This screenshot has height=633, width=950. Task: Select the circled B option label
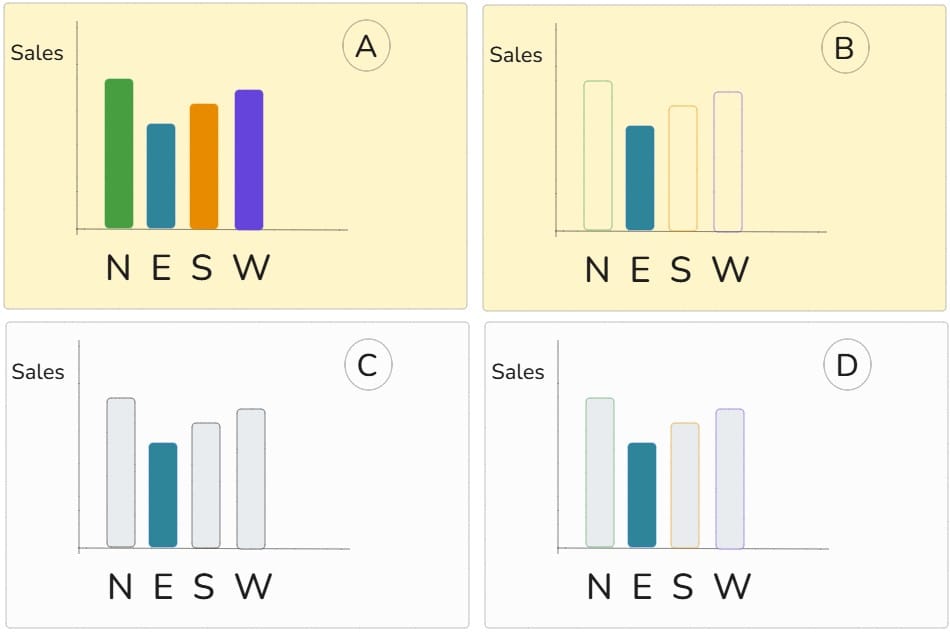click(x=845, y=48)
